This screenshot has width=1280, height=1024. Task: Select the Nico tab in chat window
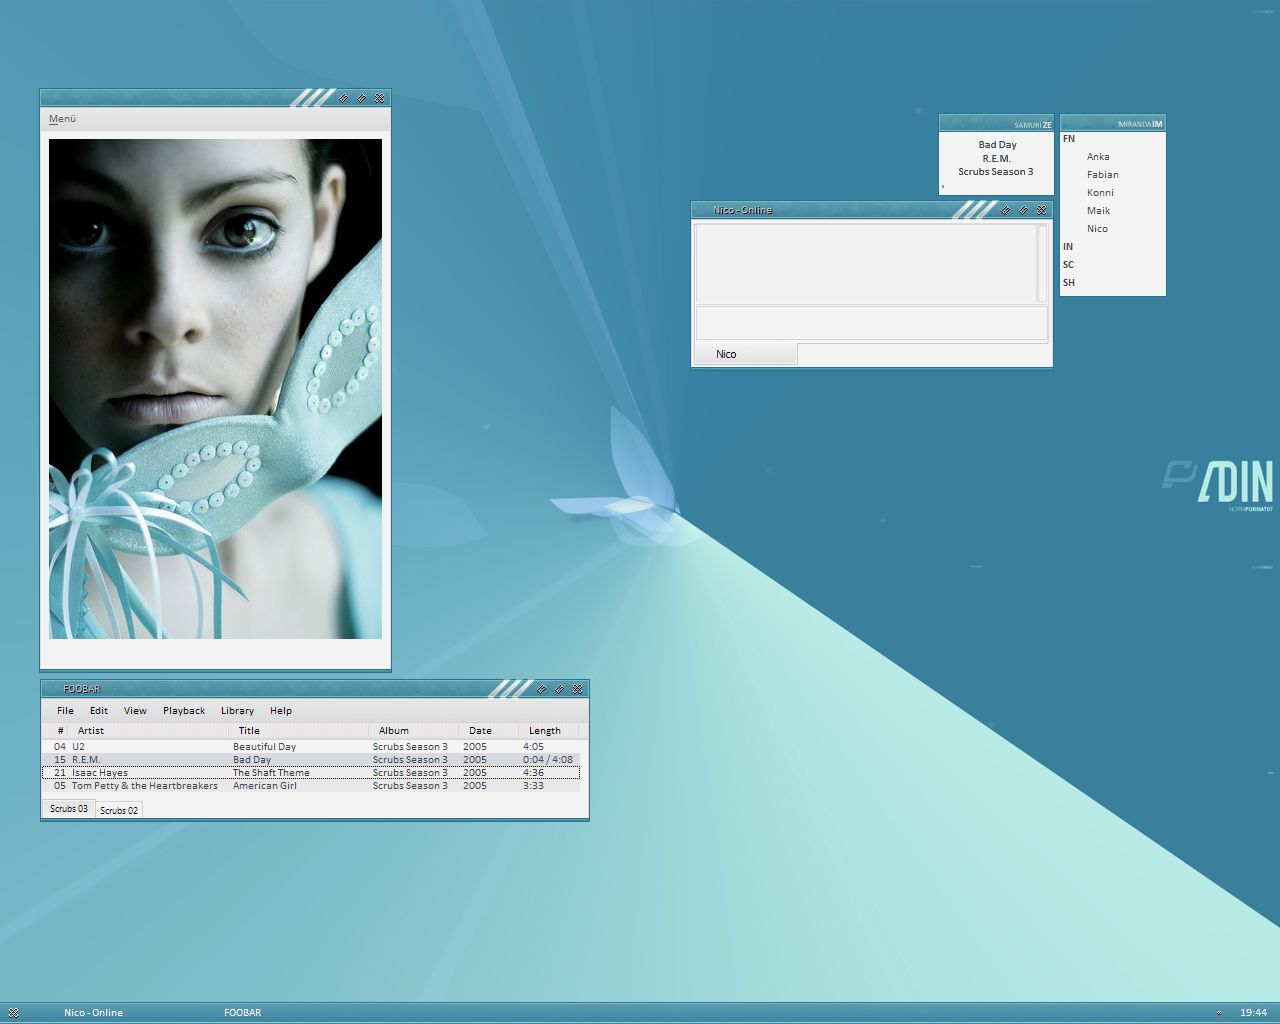(746, 354)
